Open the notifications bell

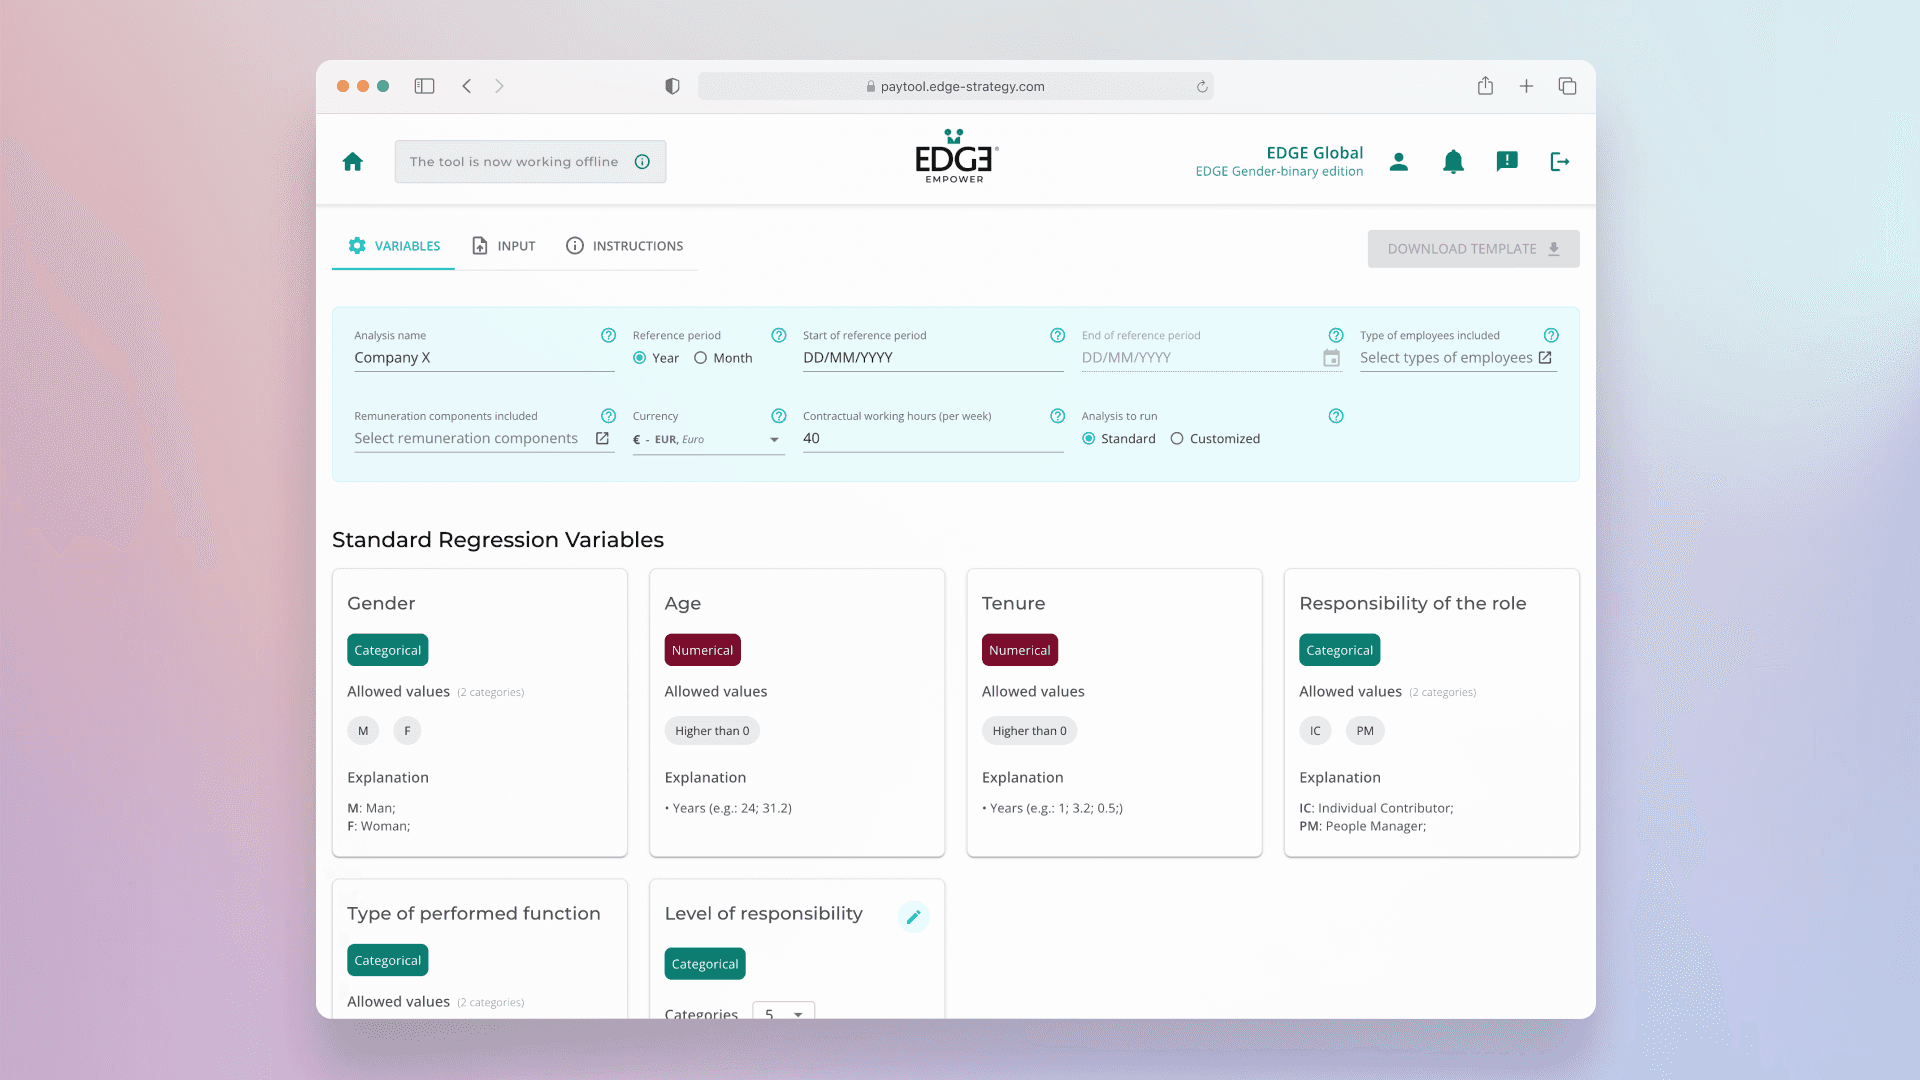pyautogui.click(x=1453, y=162)
